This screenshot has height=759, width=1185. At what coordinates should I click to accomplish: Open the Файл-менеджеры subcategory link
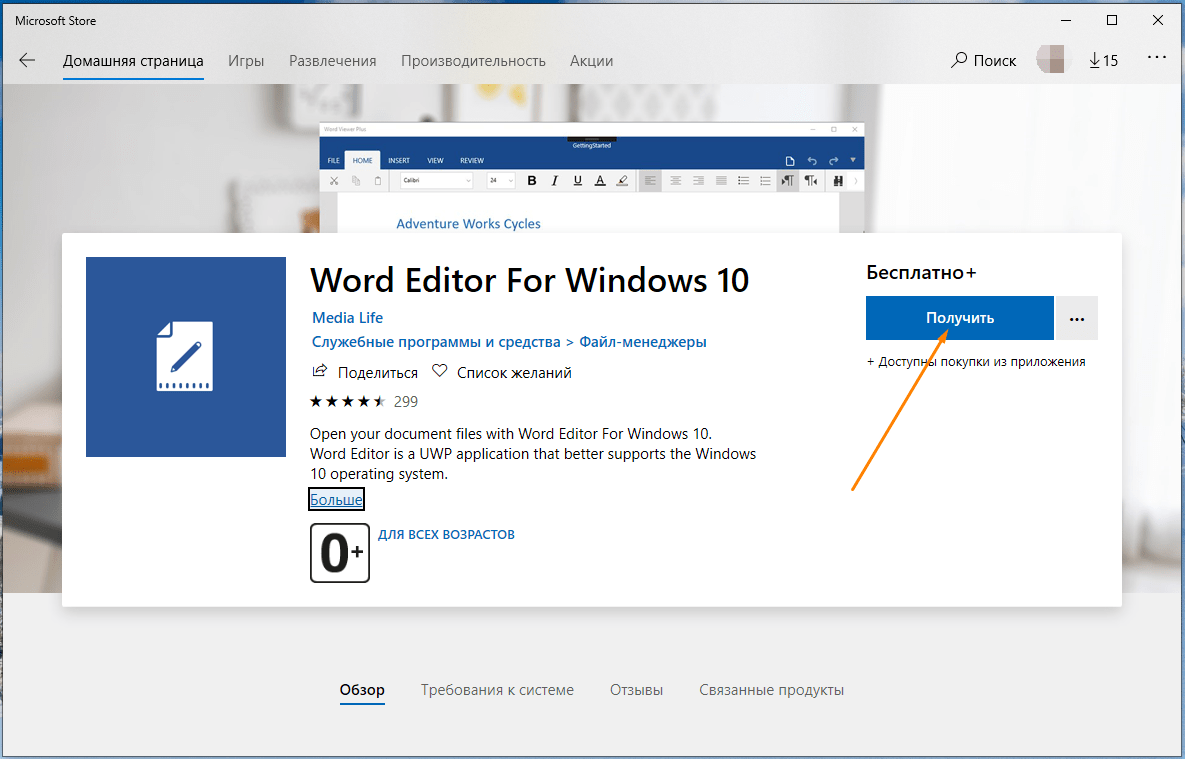point(643,342)
